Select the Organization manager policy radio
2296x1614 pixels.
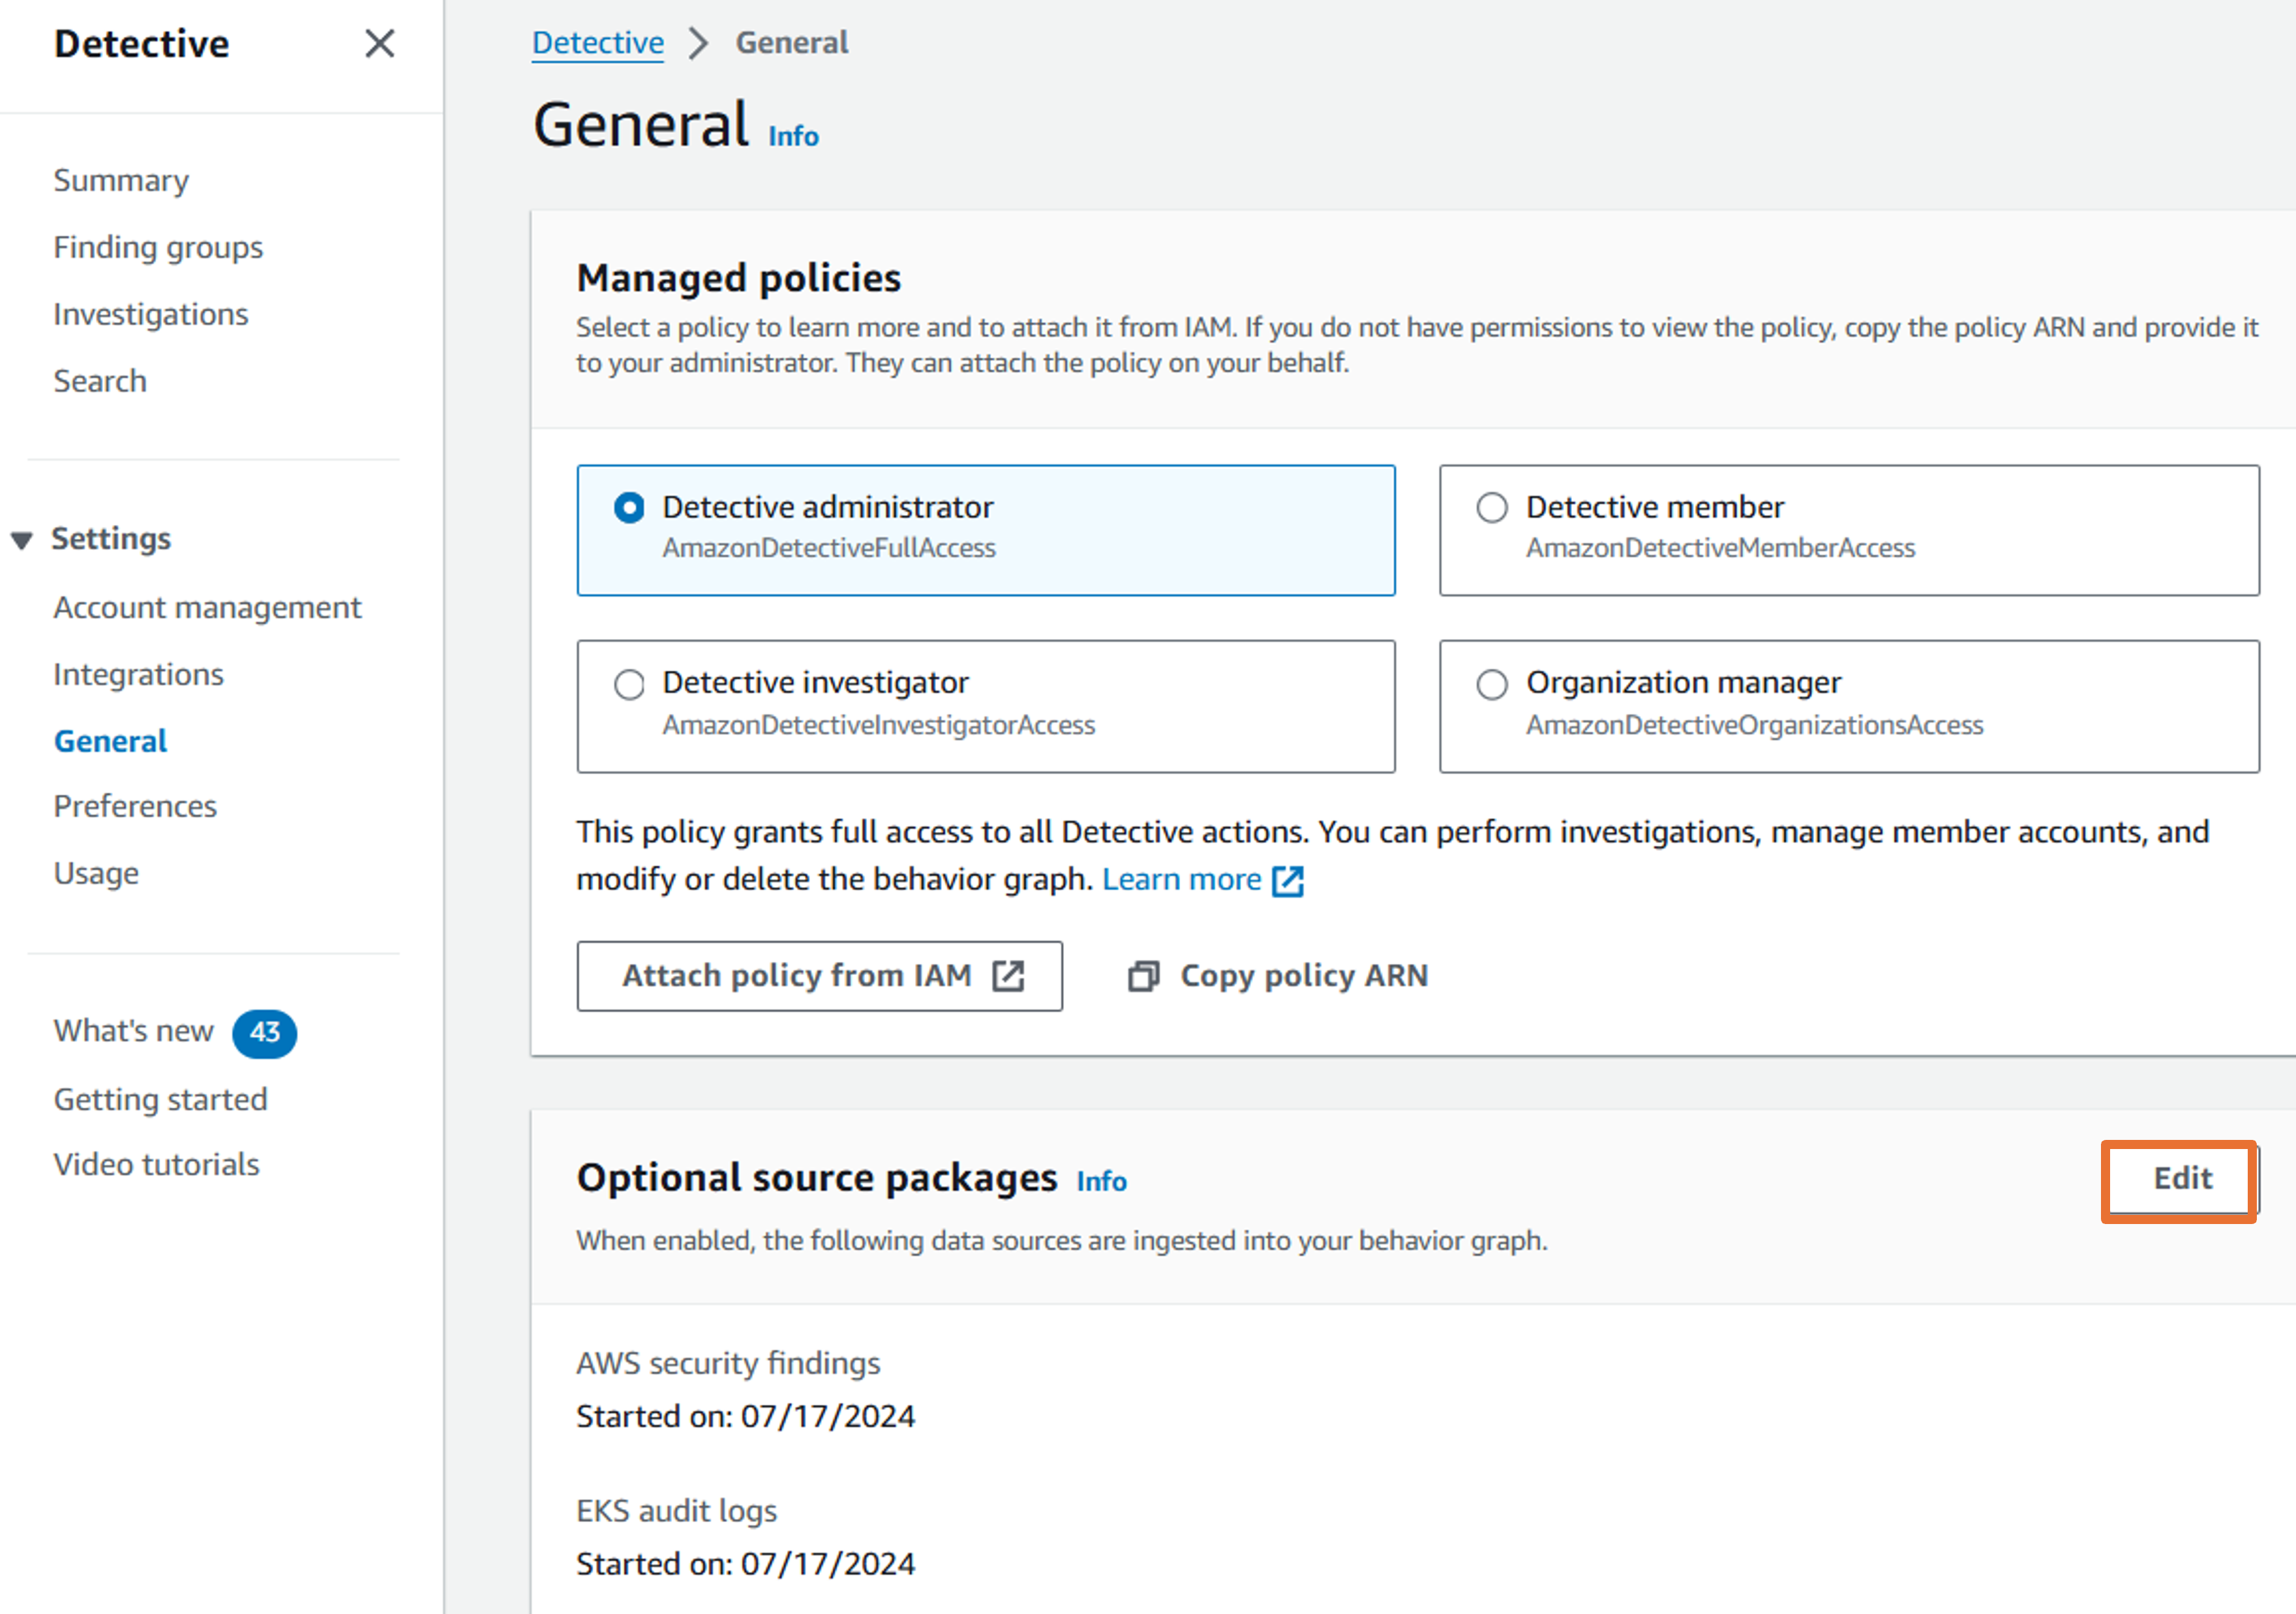(x=1491, y=684)
